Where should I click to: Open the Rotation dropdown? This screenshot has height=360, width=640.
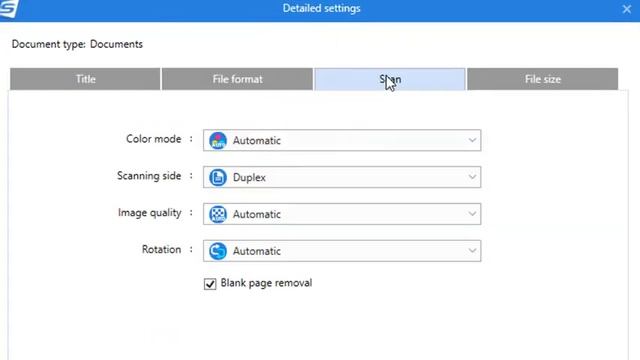(342, 251)
